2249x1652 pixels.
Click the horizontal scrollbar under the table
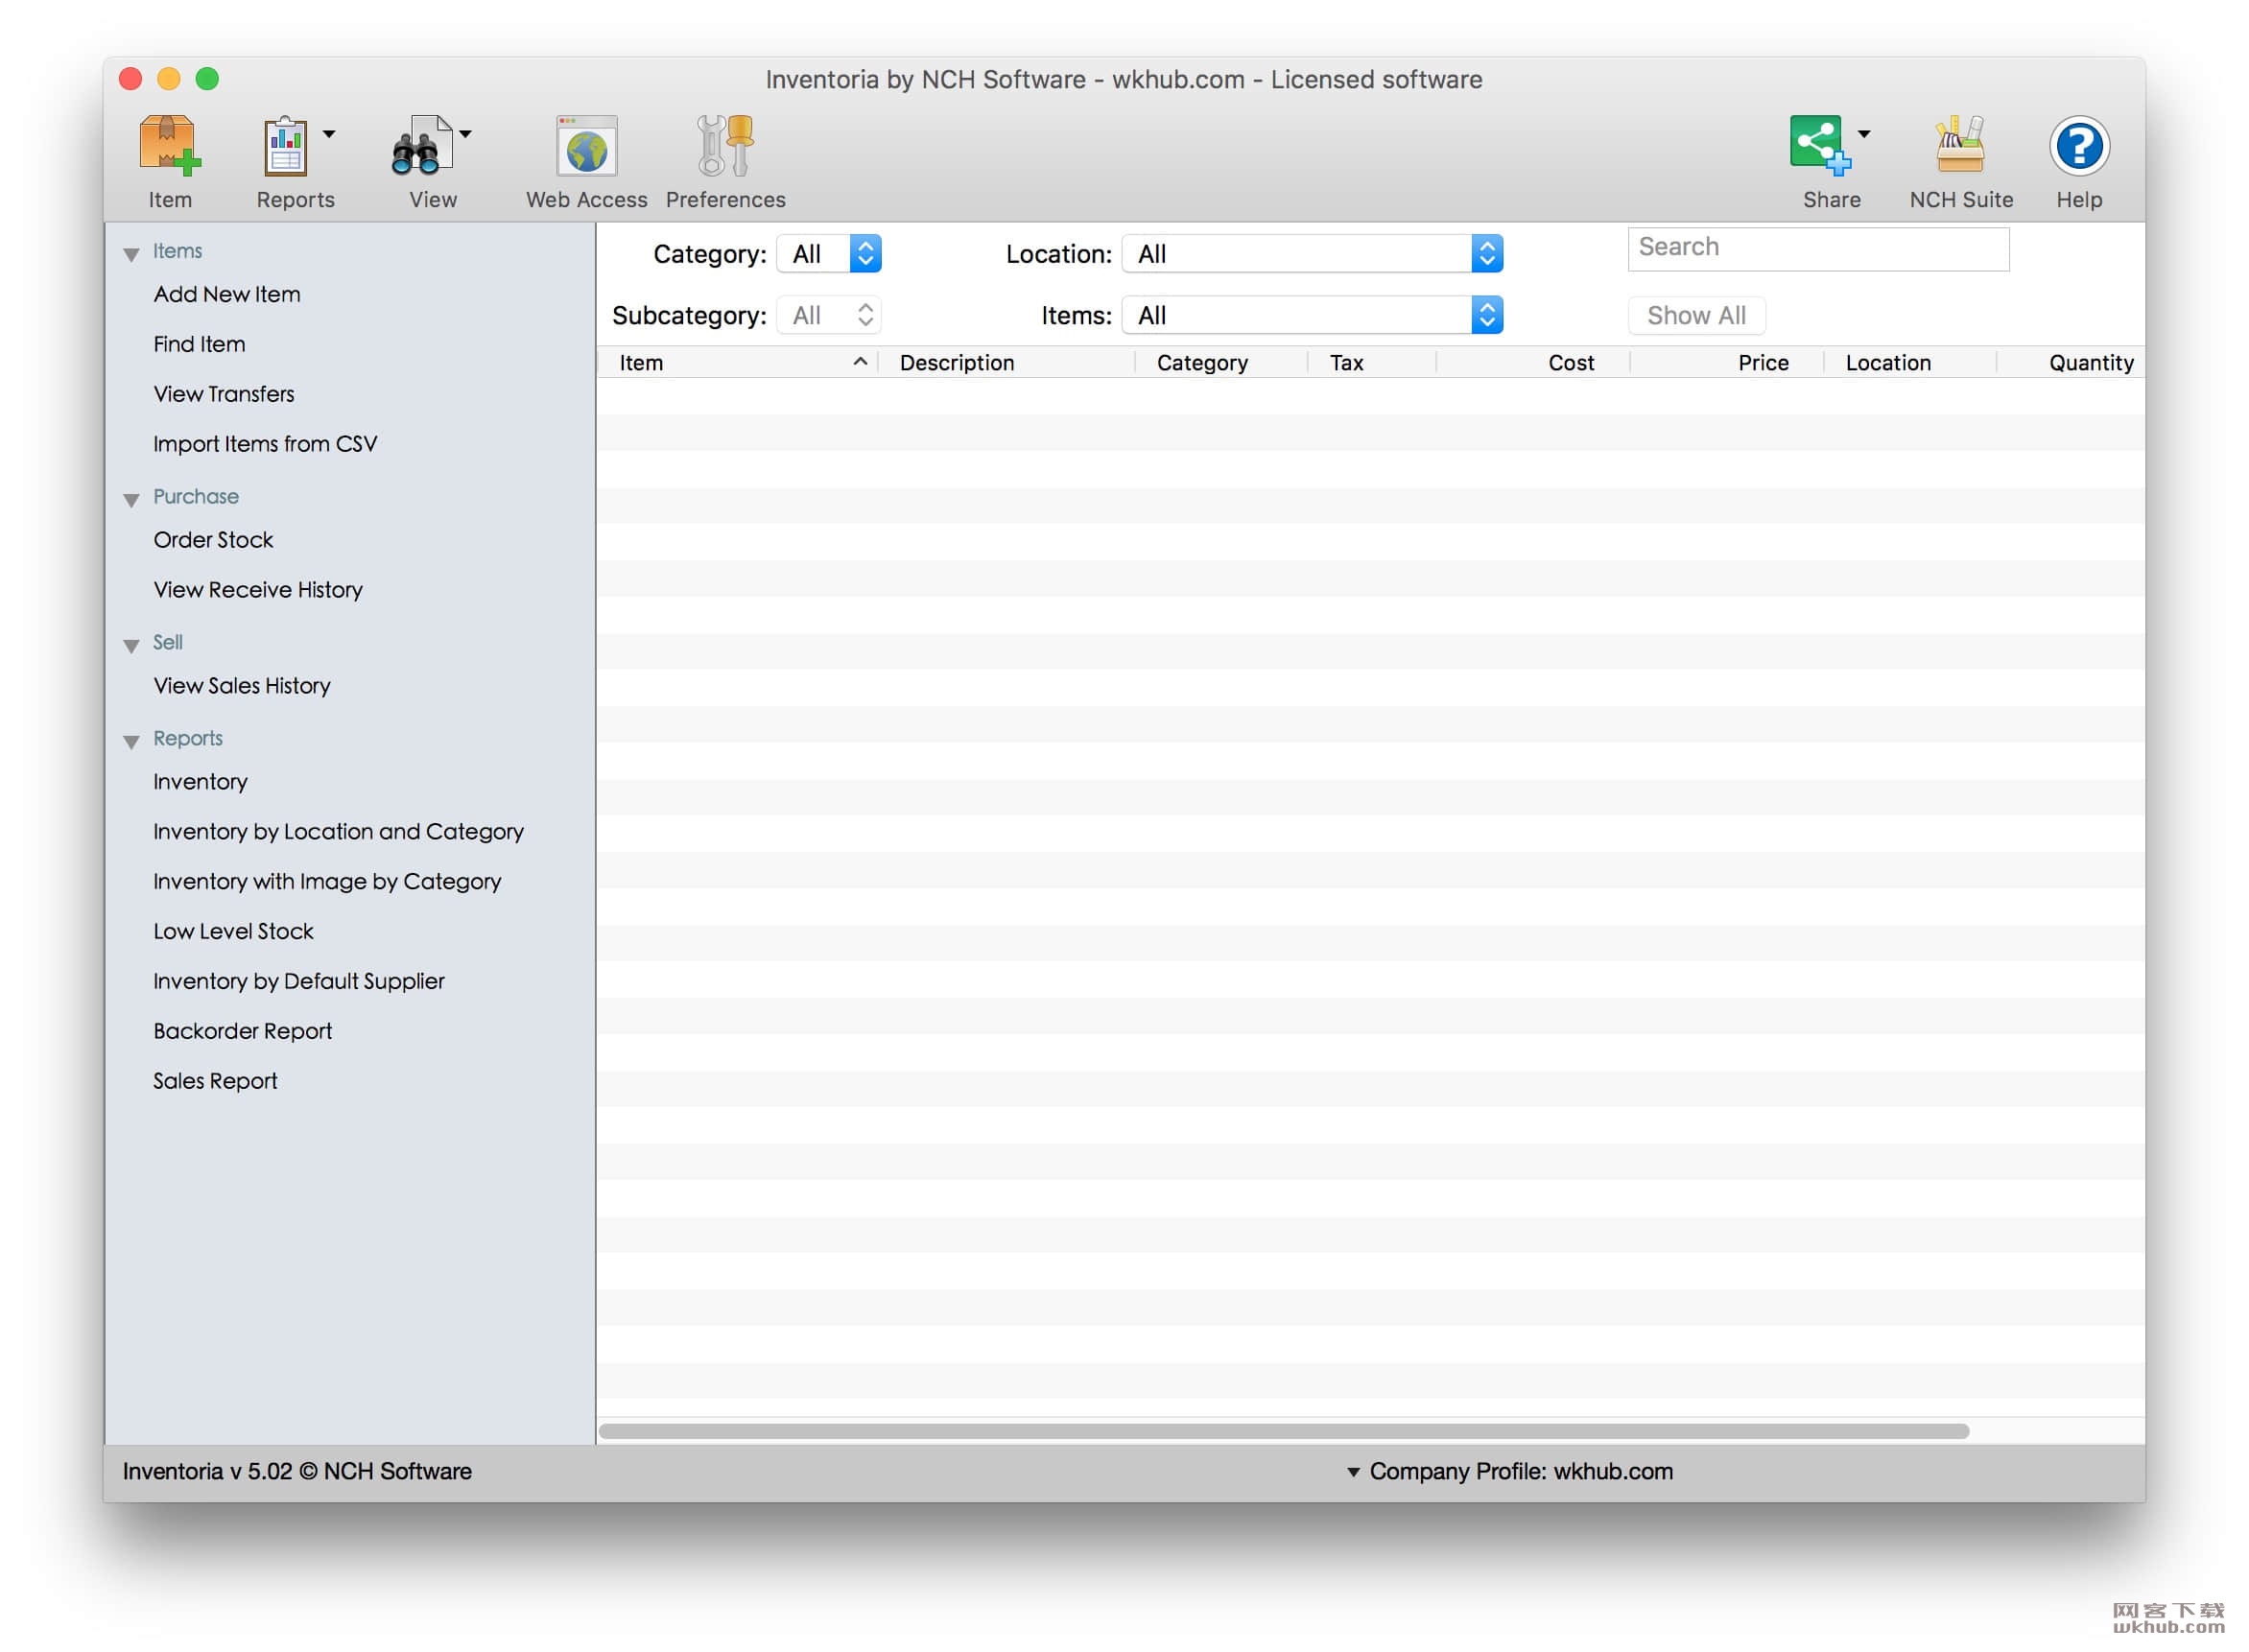(x=1284, y=1431)
